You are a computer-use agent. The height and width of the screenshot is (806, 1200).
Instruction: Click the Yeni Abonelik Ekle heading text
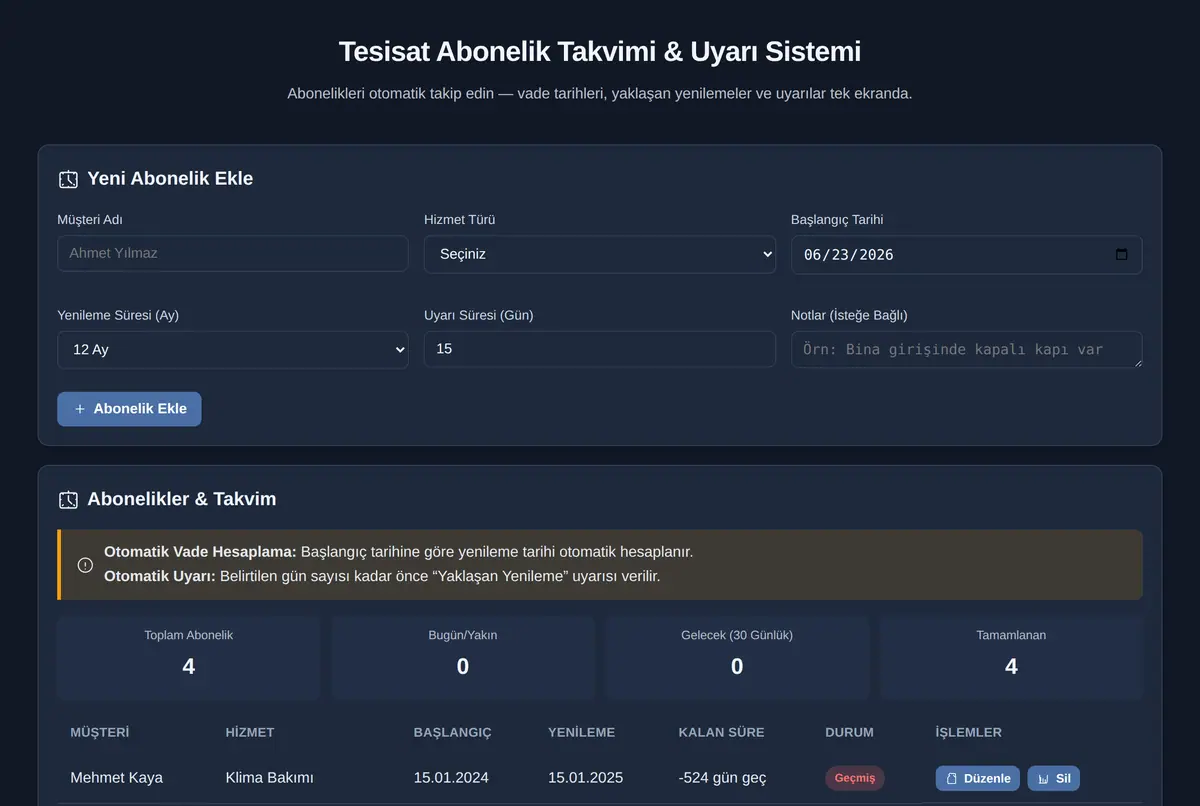170,179
